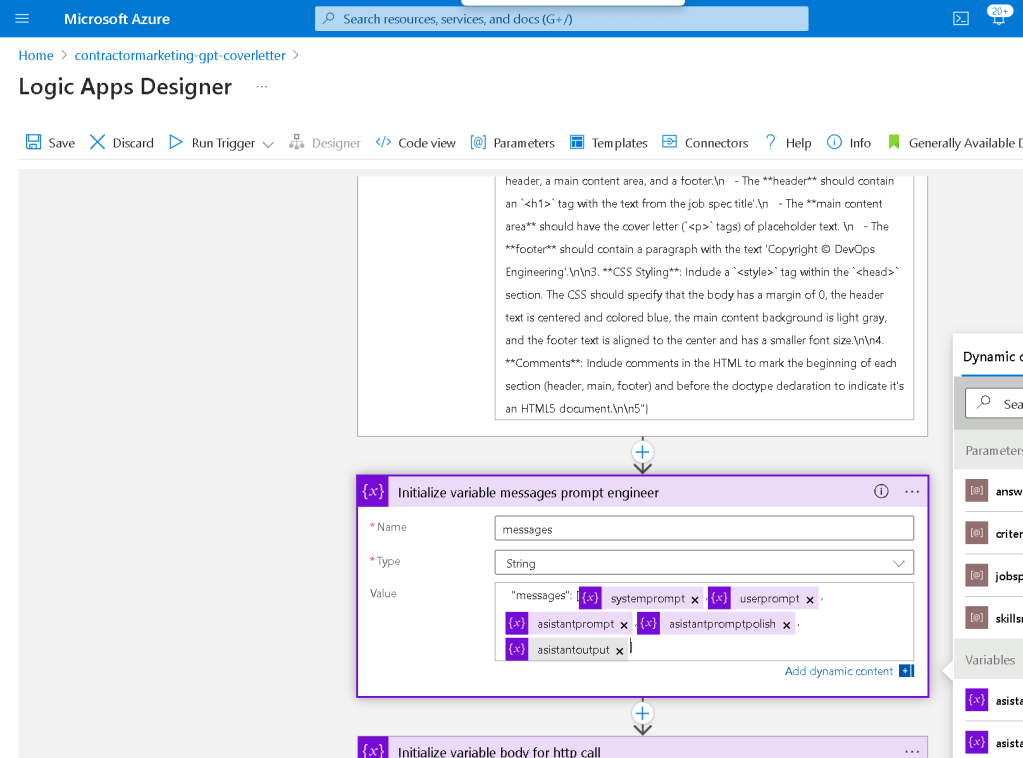Insert the criter parameter from dynamic content
1023x758 pixels.
click(993, 533)
